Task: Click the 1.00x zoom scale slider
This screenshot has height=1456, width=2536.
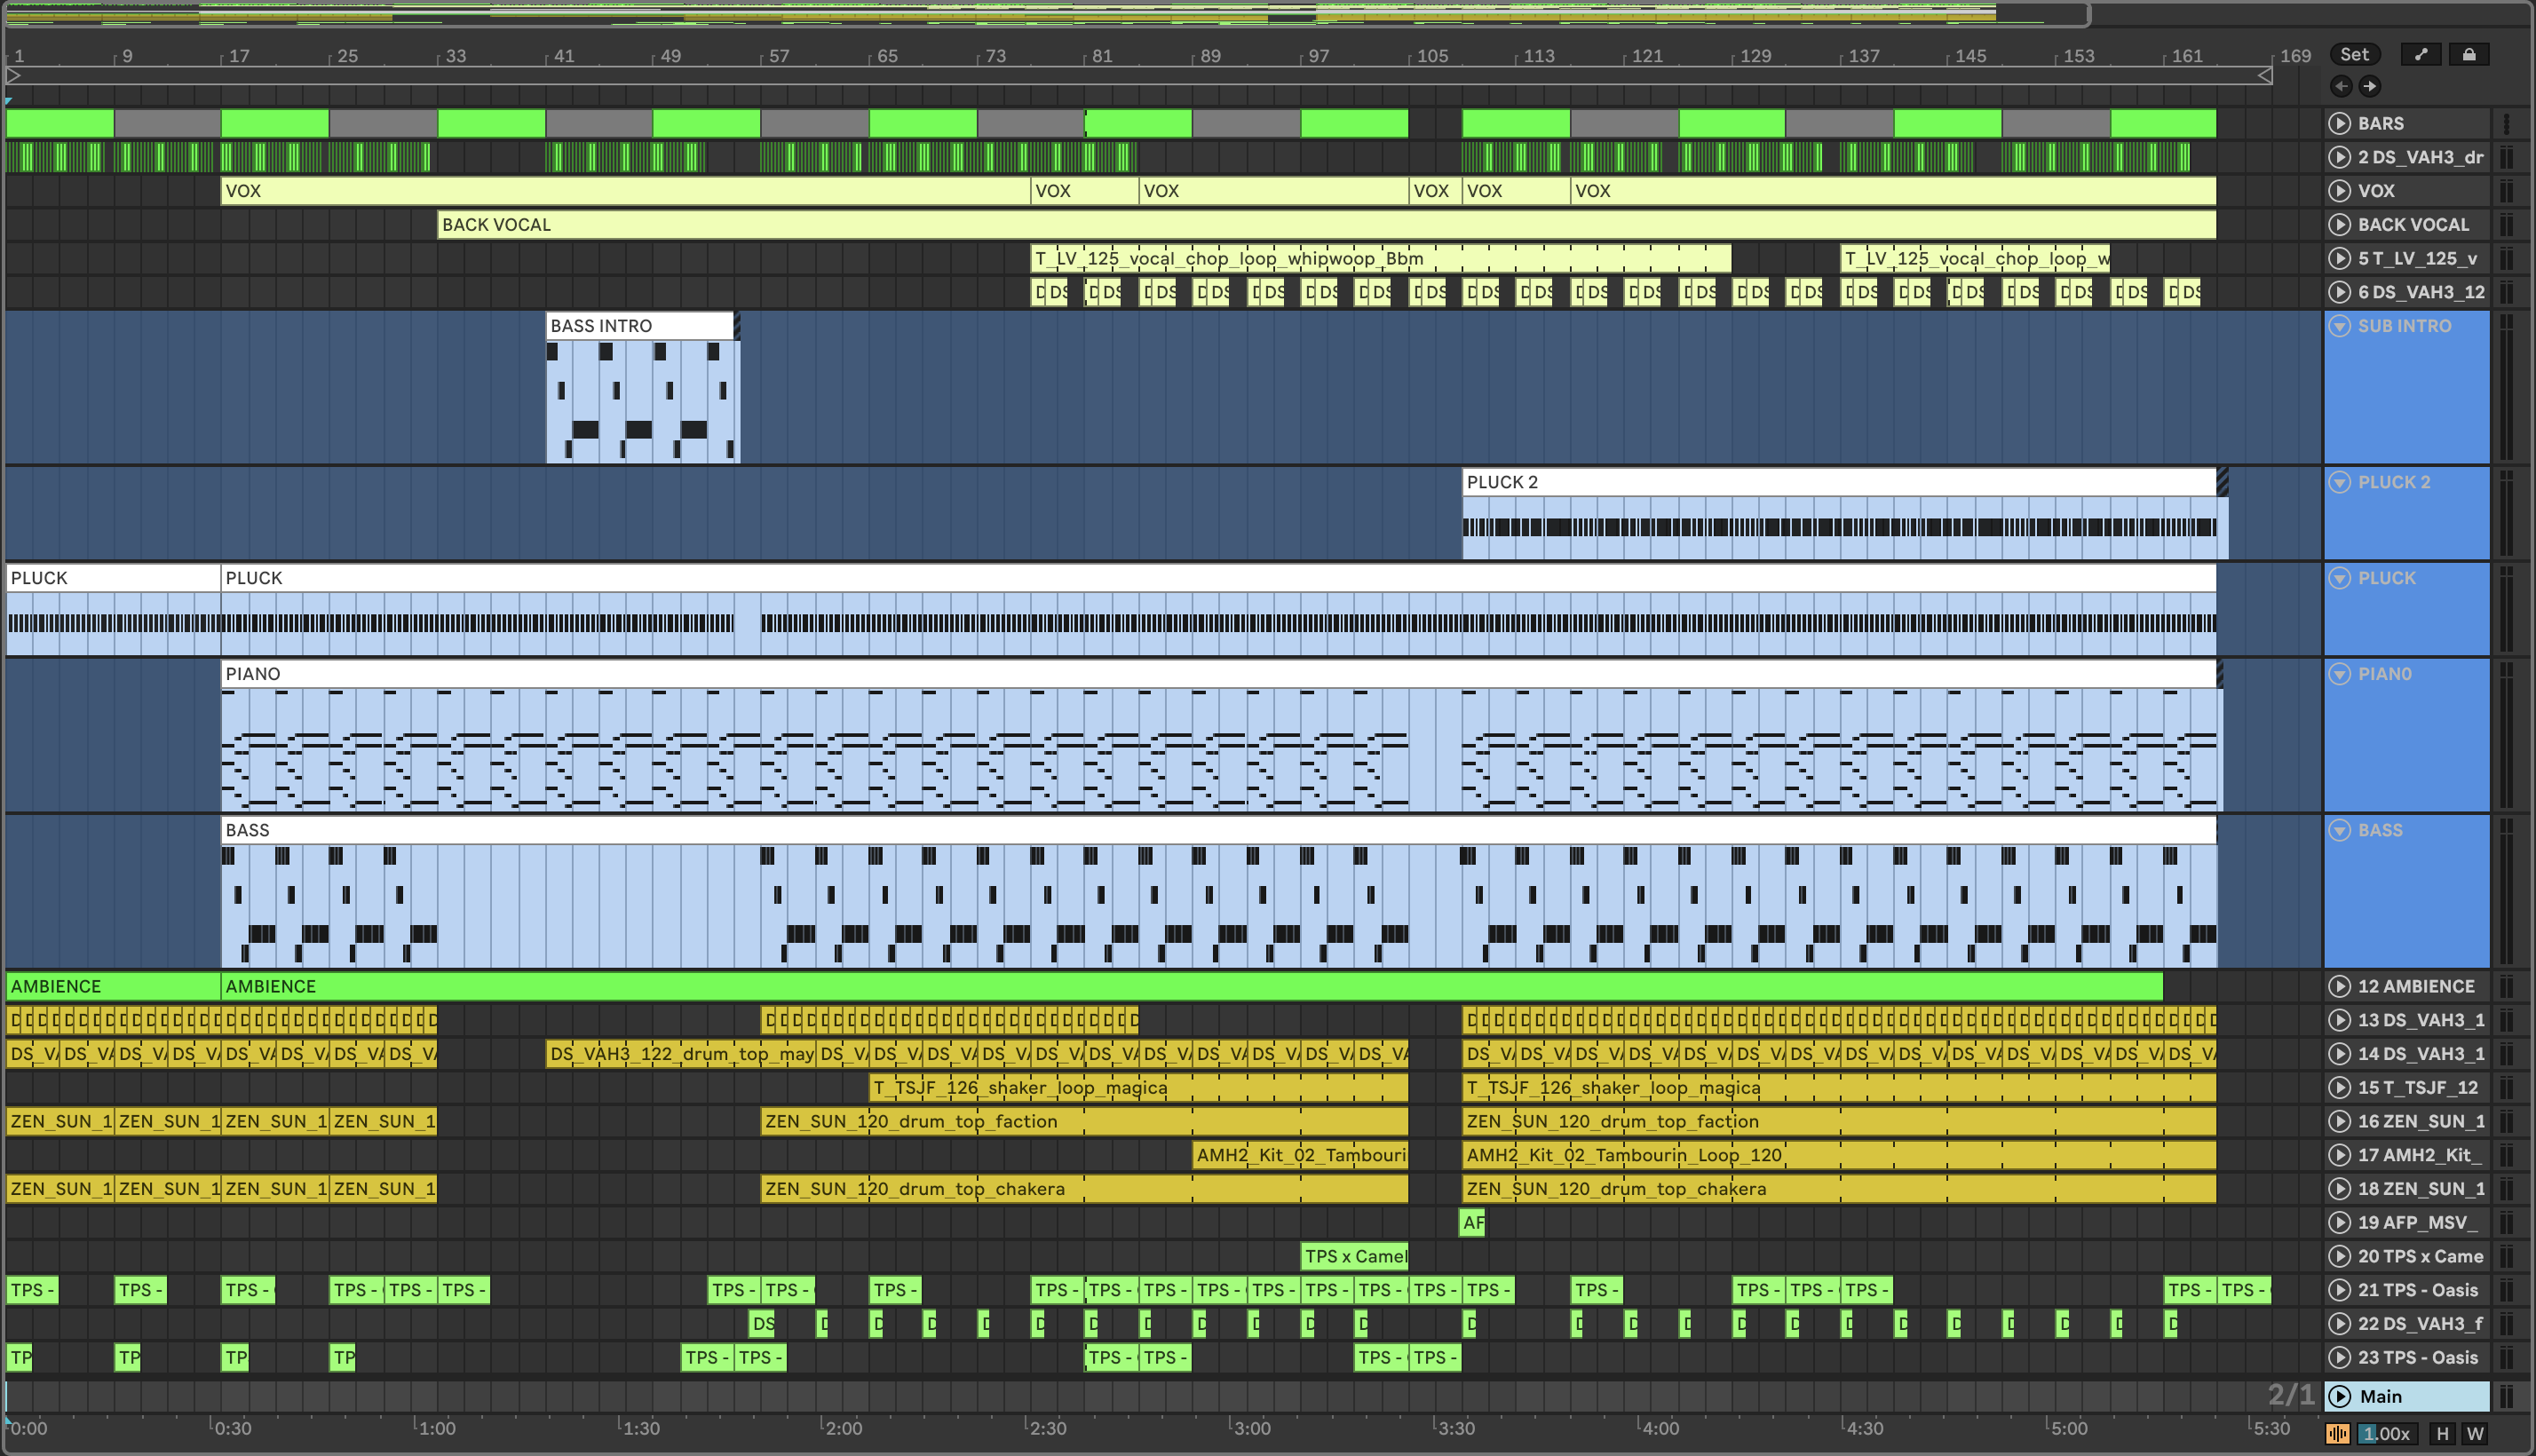Action: click(2387, 1433)
